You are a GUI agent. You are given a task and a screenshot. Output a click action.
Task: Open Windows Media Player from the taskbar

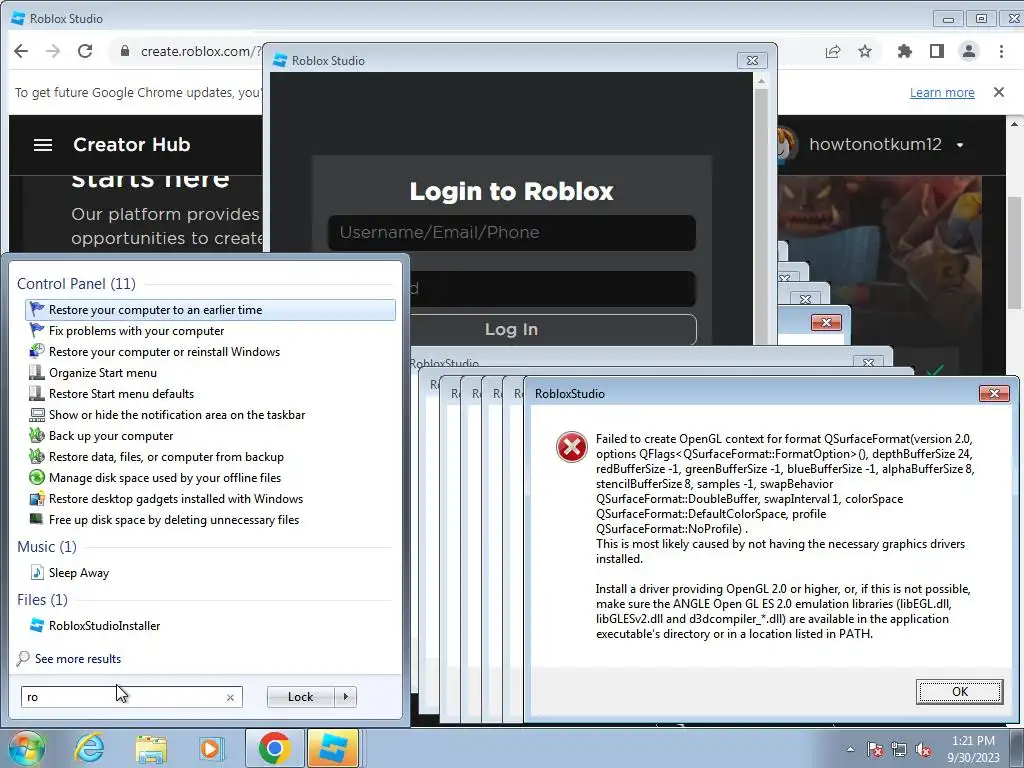coord(211,748)
